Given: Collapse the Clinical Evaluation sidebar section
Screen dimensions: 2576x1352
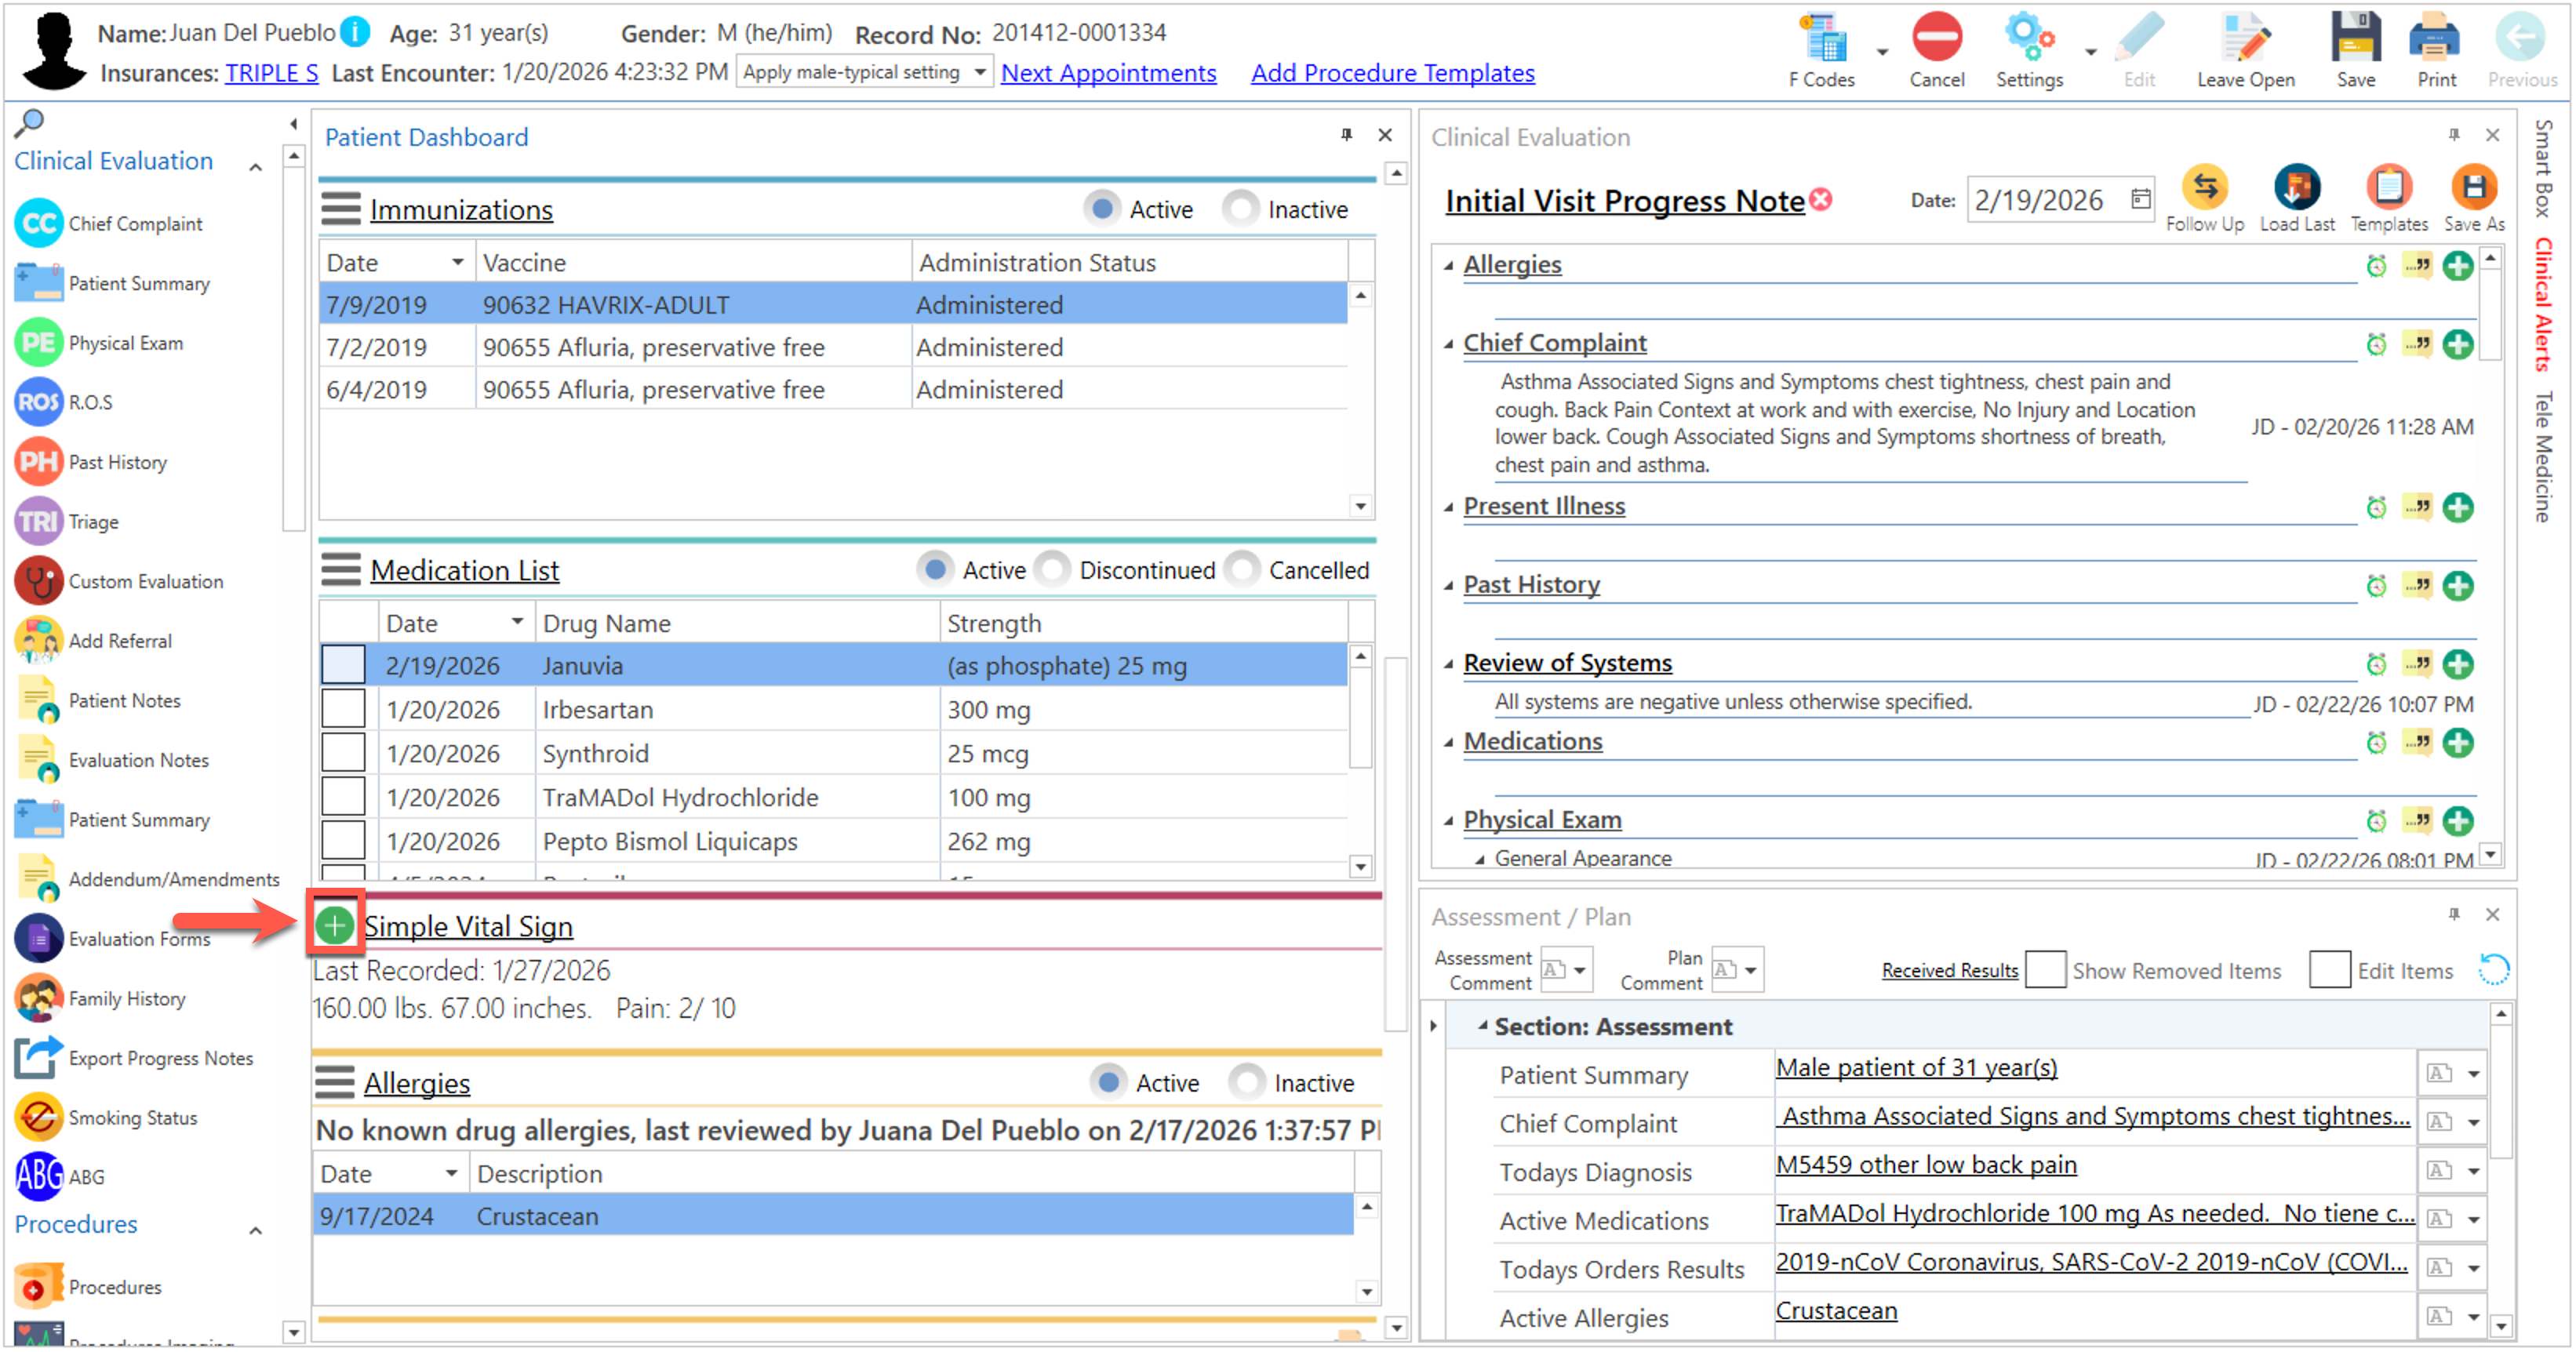Looking at the screenshot, I should pyautogui.click(x=256, y=167).
